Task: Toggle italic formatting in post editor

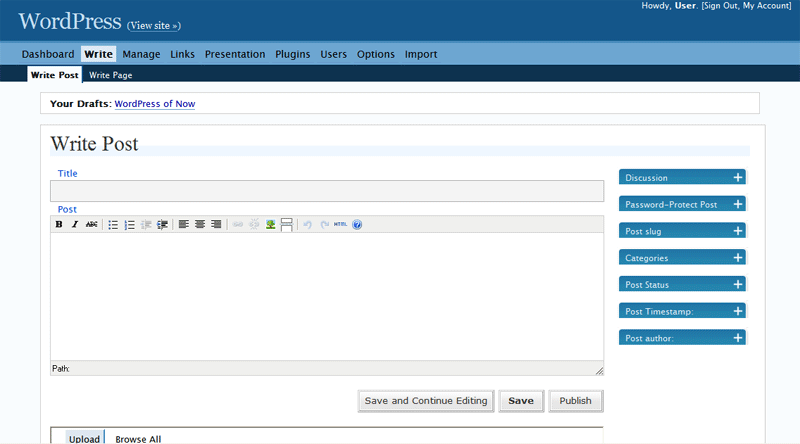Action: (75, 225)
